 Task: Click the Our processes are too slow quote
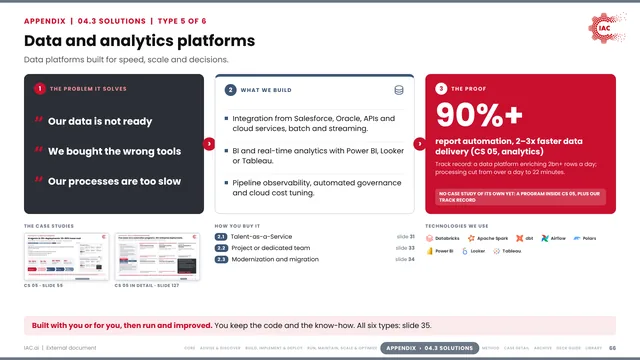114,182
